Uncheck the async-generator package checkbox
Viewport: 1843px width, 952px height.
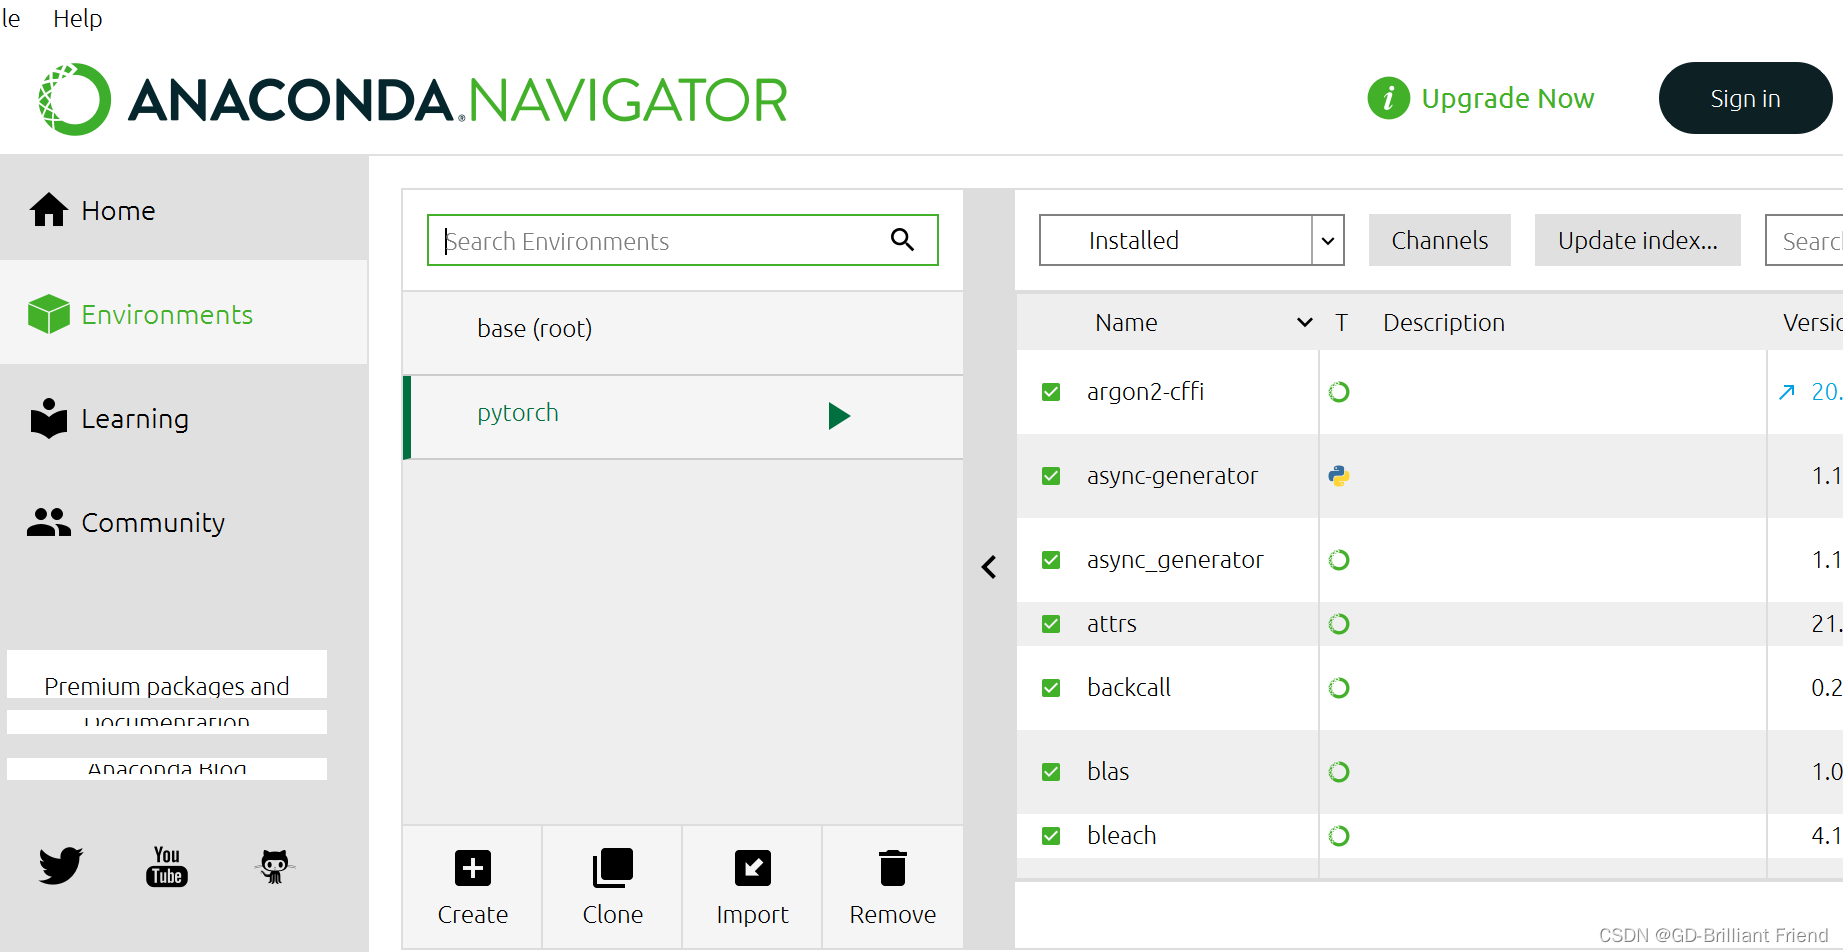[1051, 476]
